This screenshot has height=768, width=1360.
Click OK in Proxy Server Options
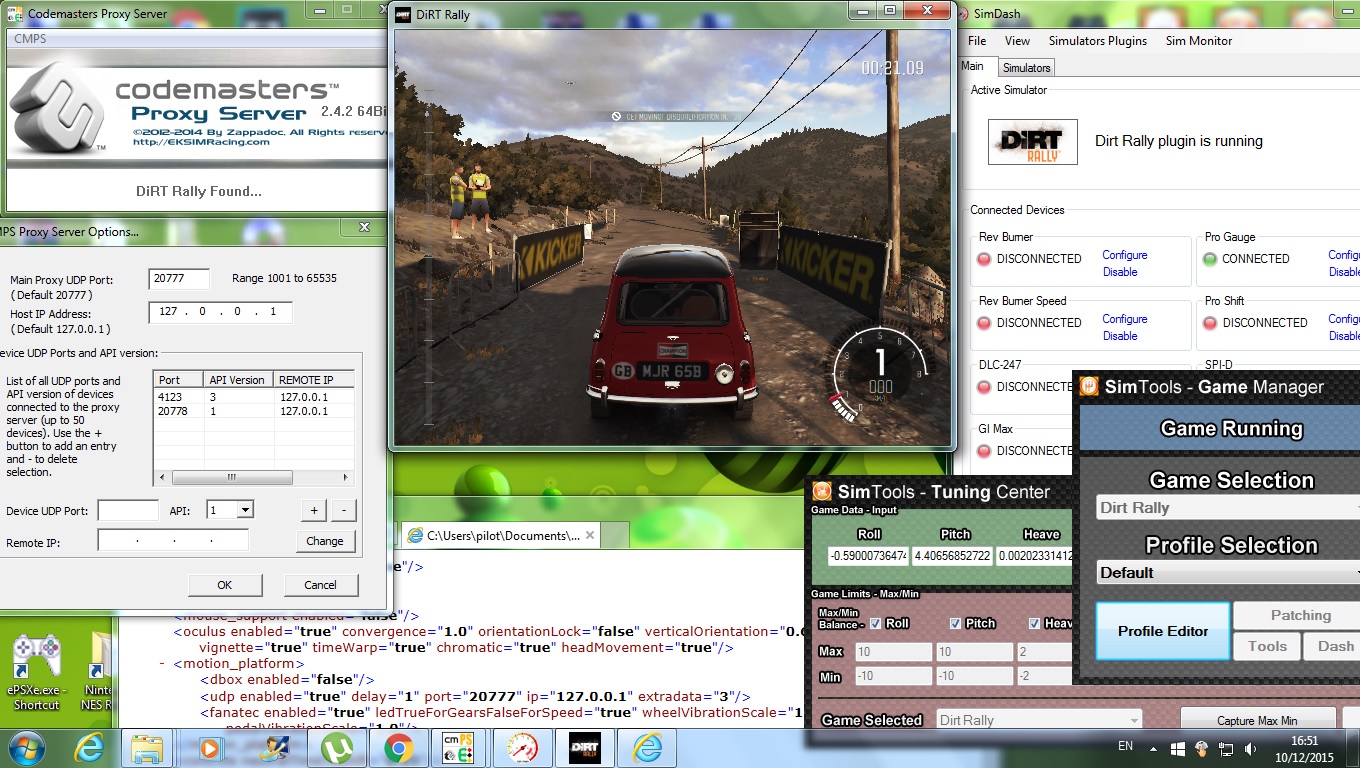tap(225, 585)
